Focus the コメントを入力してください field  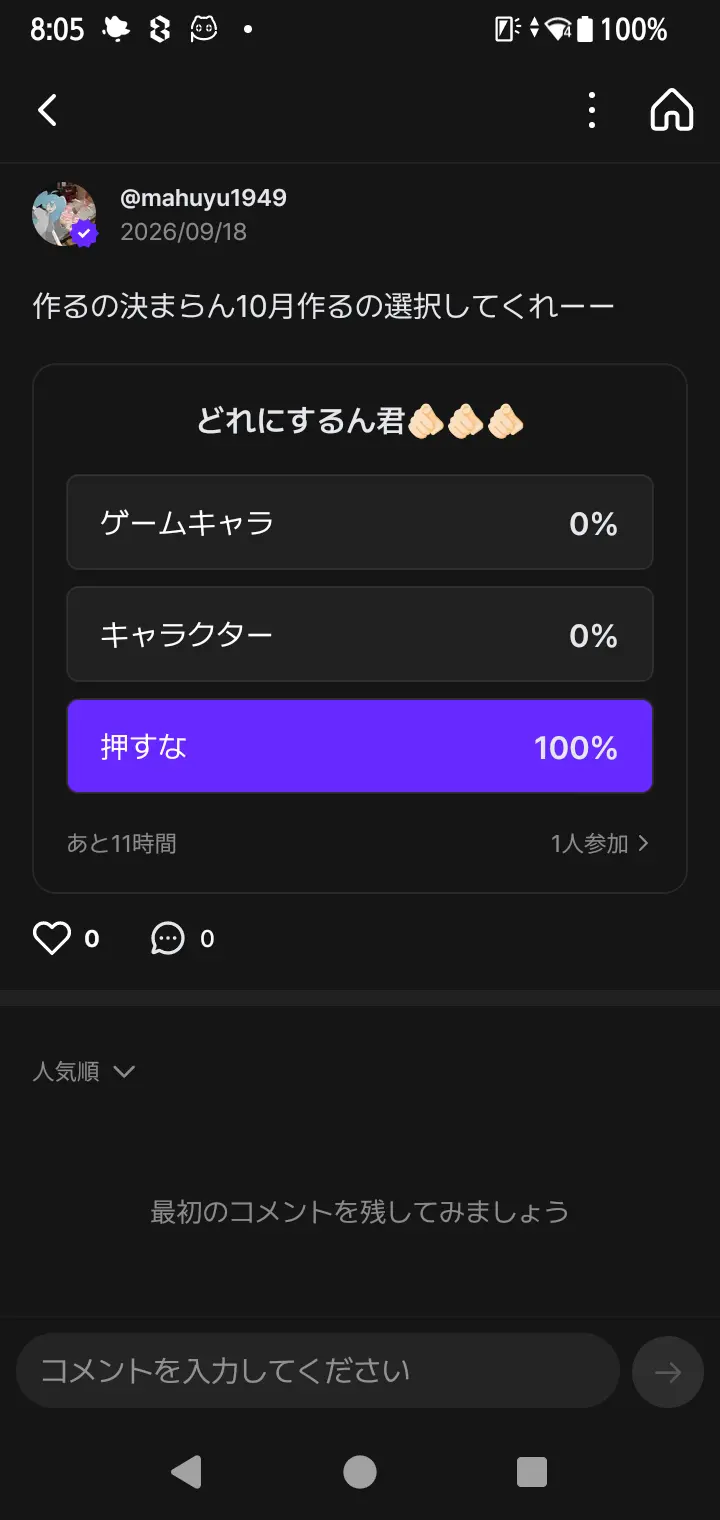click(x=318, y=1370)
